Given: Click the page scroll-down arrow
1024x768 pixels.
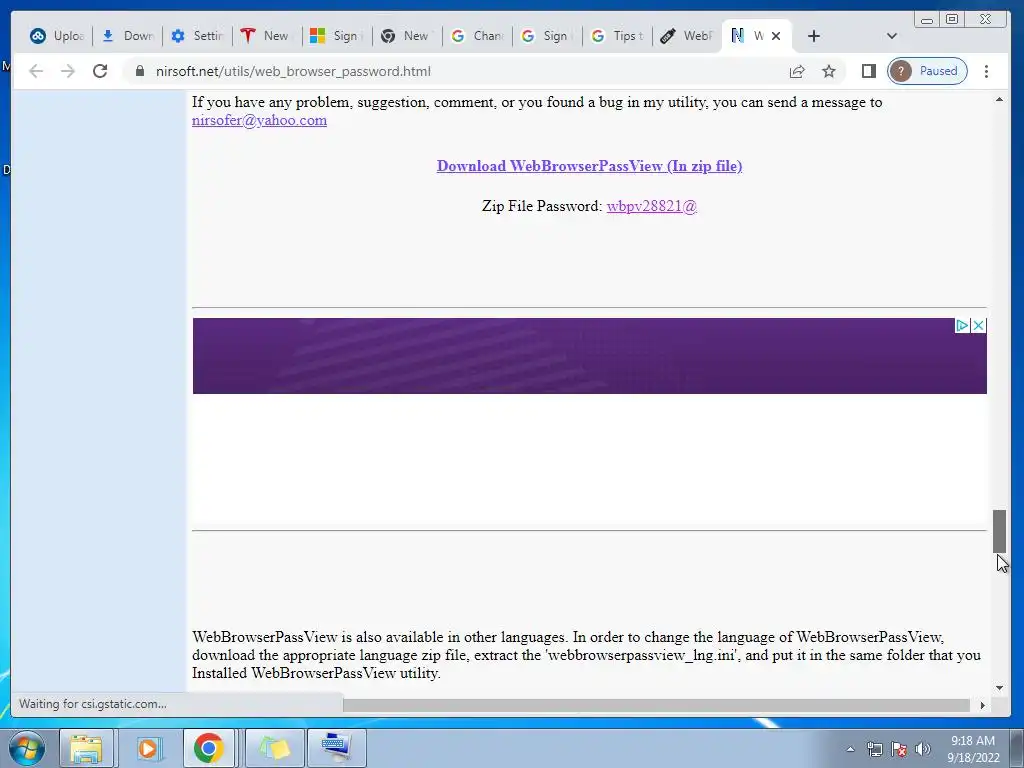Looking at the screenshot, I should [x=999, y=688].
